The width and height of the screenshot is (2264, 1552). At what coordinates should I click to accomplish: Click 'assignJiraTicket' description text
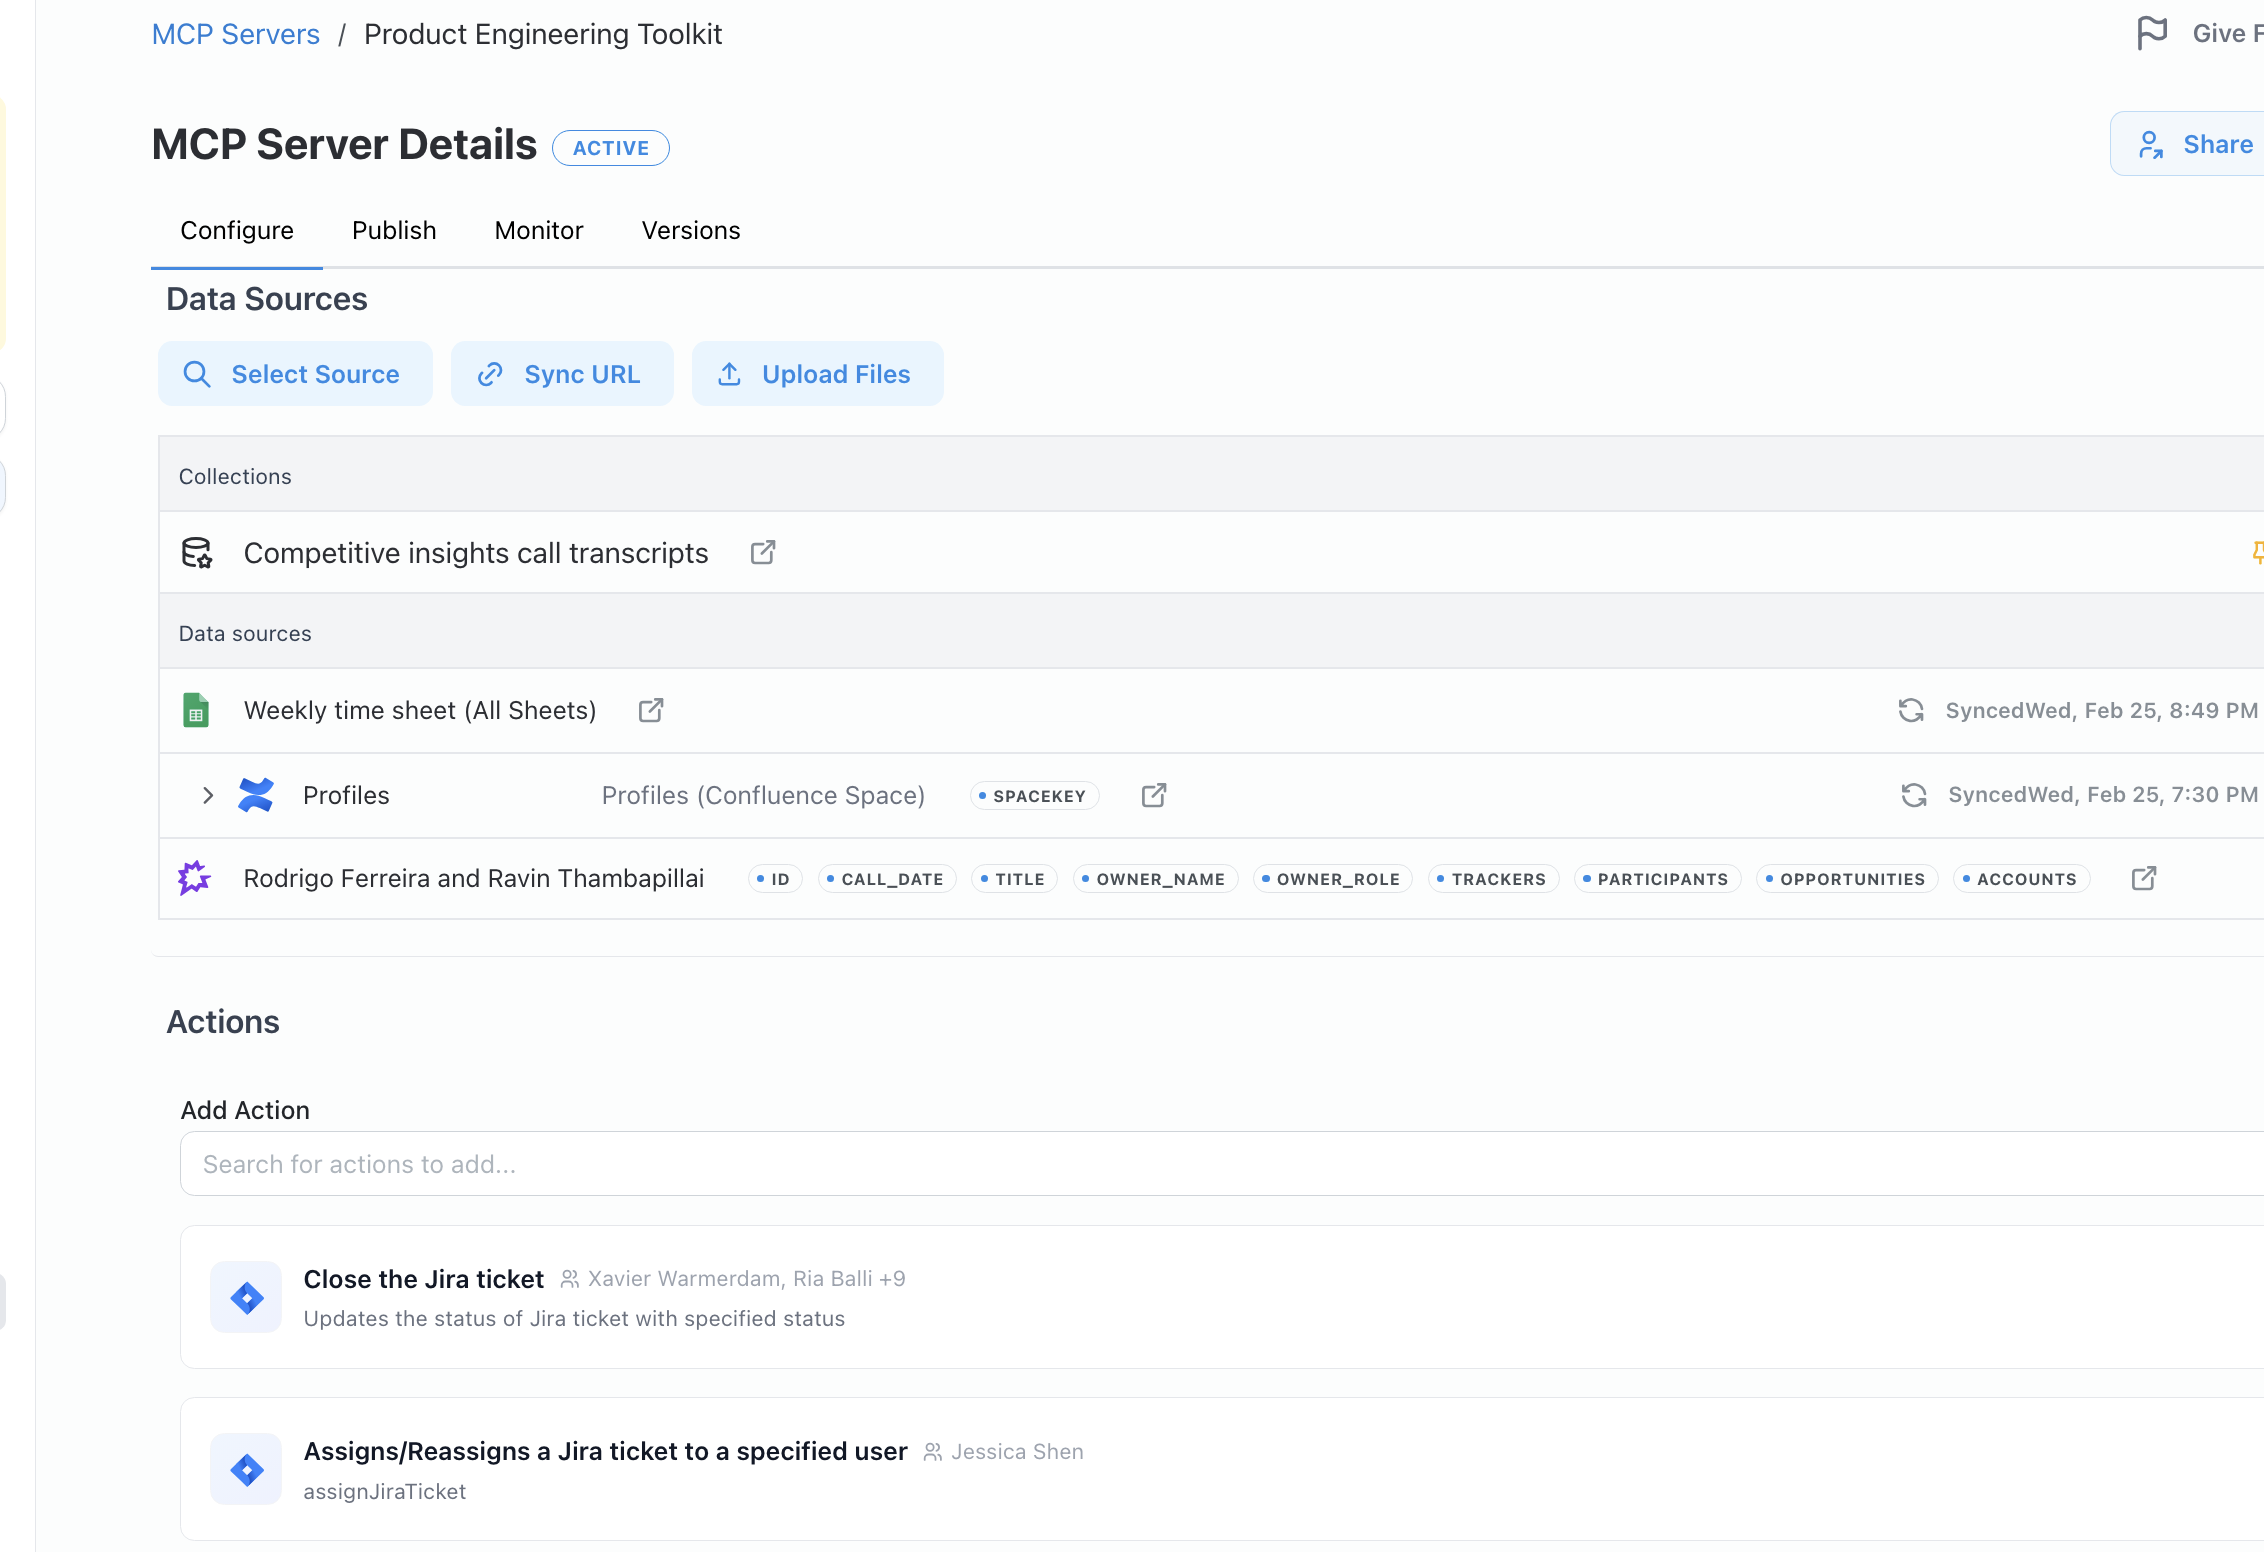tap(385, 1491)
